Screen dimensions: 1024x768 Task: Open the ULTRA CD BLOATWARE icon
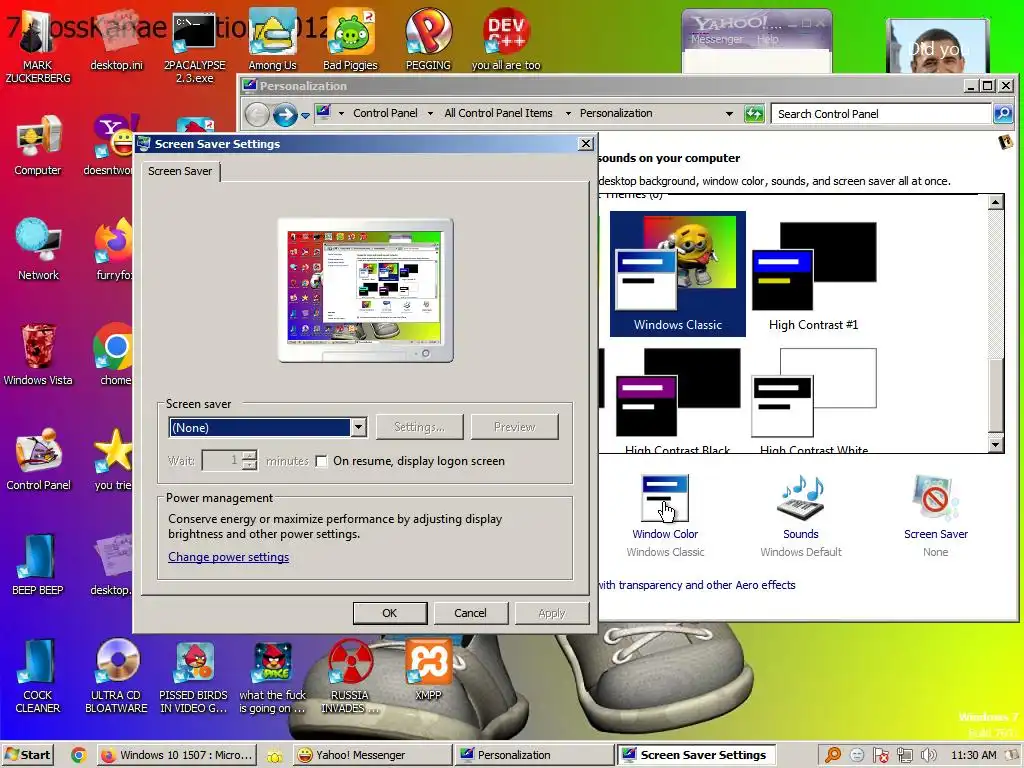click(116, 676)
